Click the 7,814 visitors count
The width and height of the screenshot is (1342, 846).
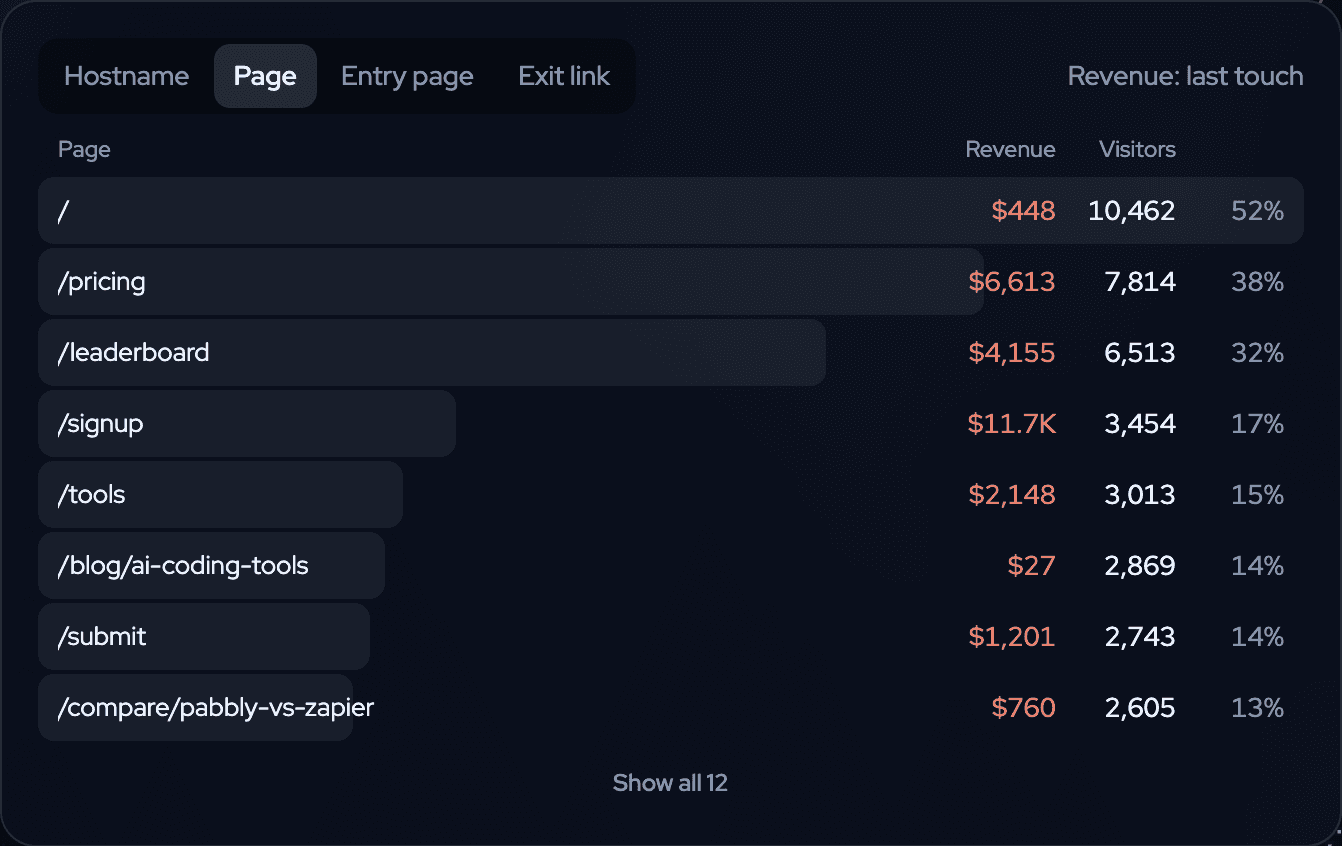pos(1141,282)
